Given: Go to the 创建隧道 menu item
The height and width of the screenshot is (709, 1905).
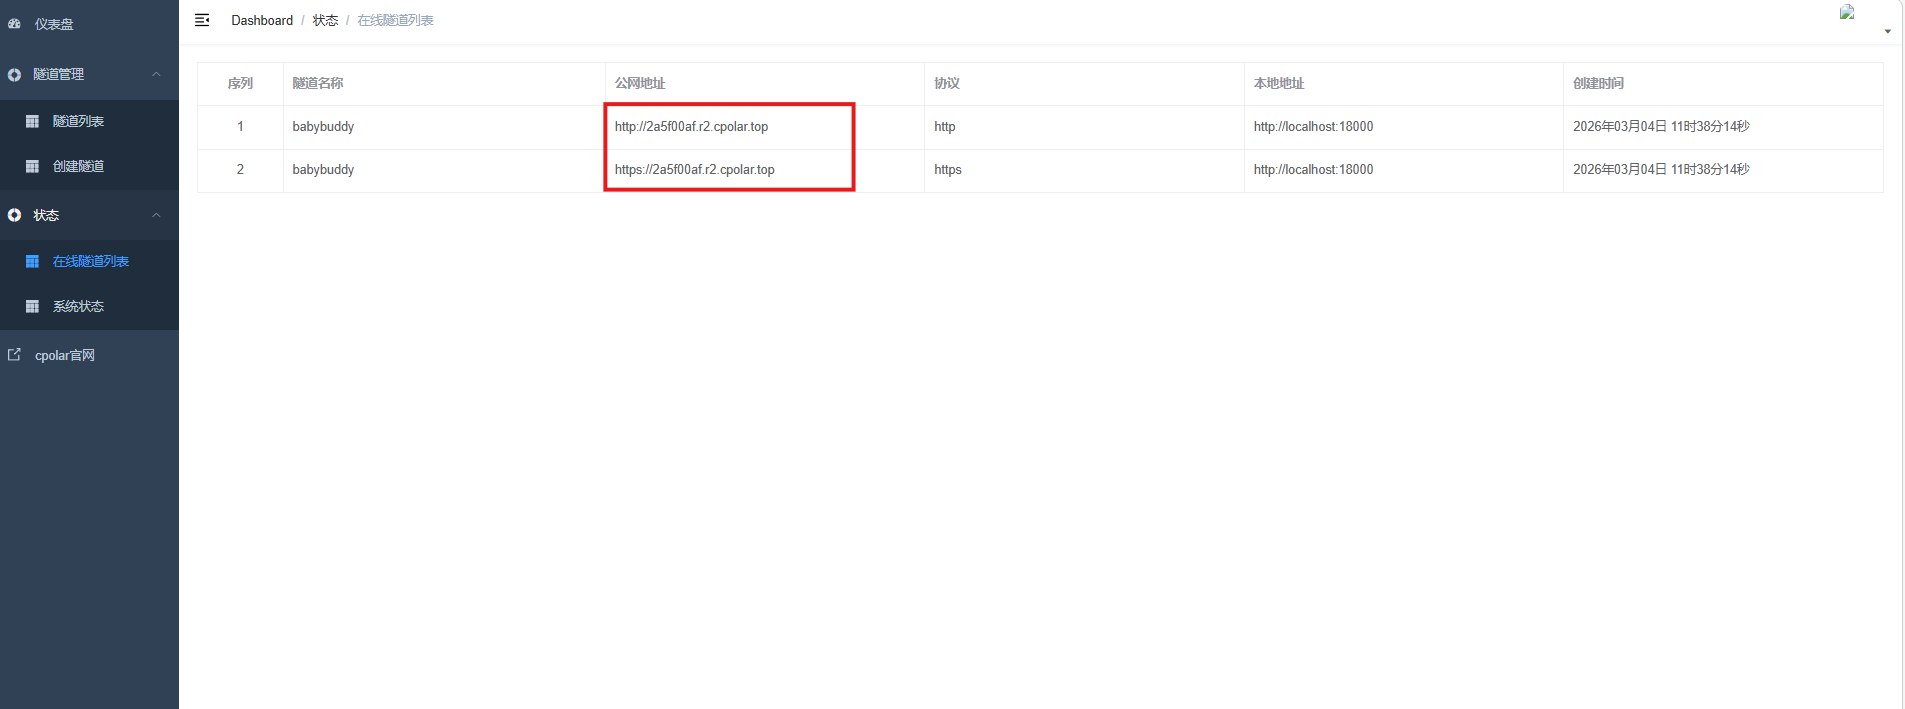Looking at the screenshot, I should (78, 166).
